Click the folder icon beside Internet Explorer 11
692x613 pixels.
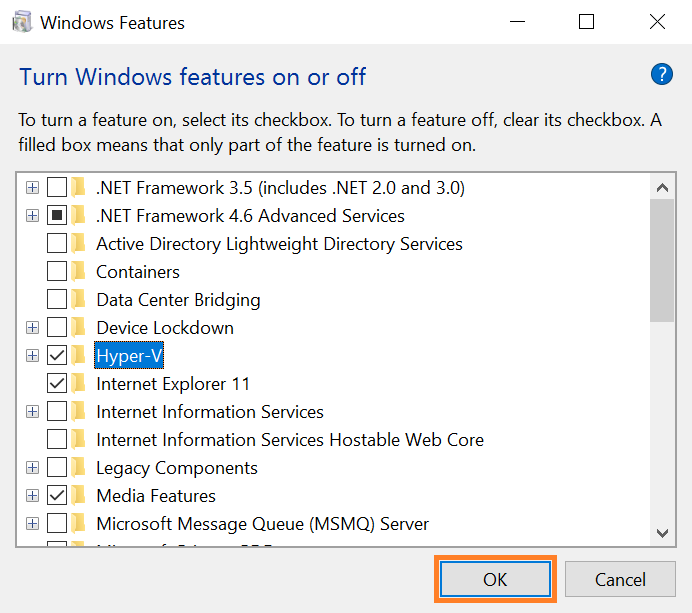(79, 384)
